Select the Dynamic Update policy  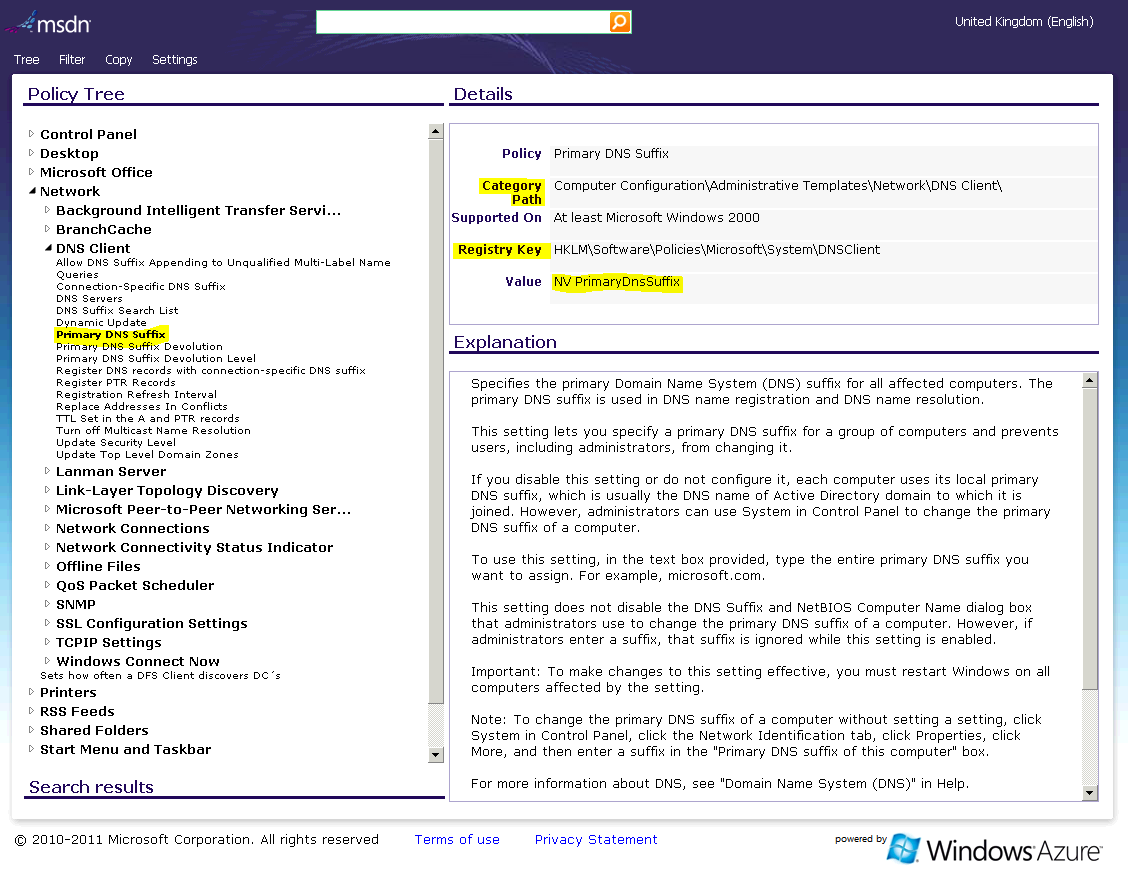(x=101, y=323)
